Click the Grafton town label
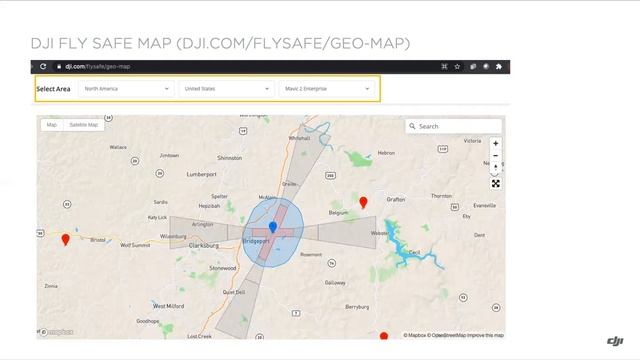The image size is (640, 360). point(396,200)
